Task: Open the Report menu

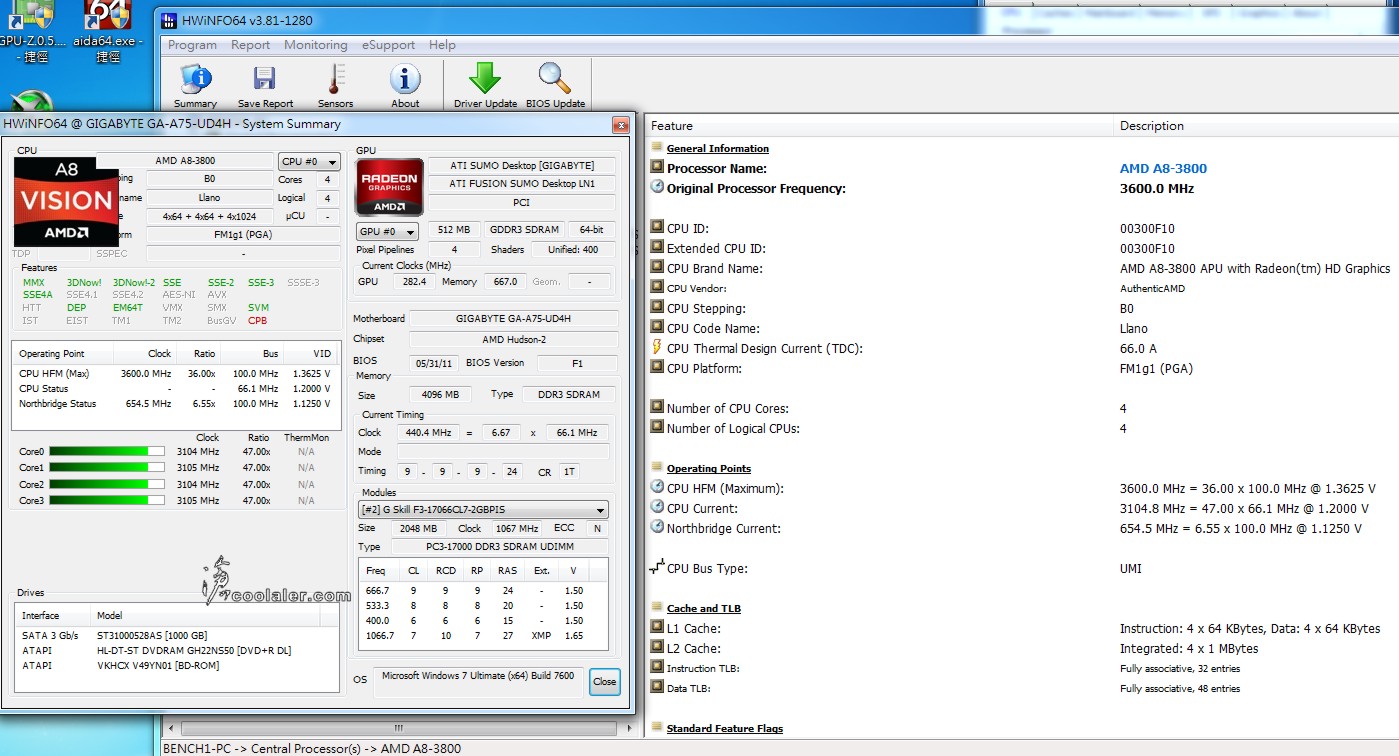Action: 250,45
